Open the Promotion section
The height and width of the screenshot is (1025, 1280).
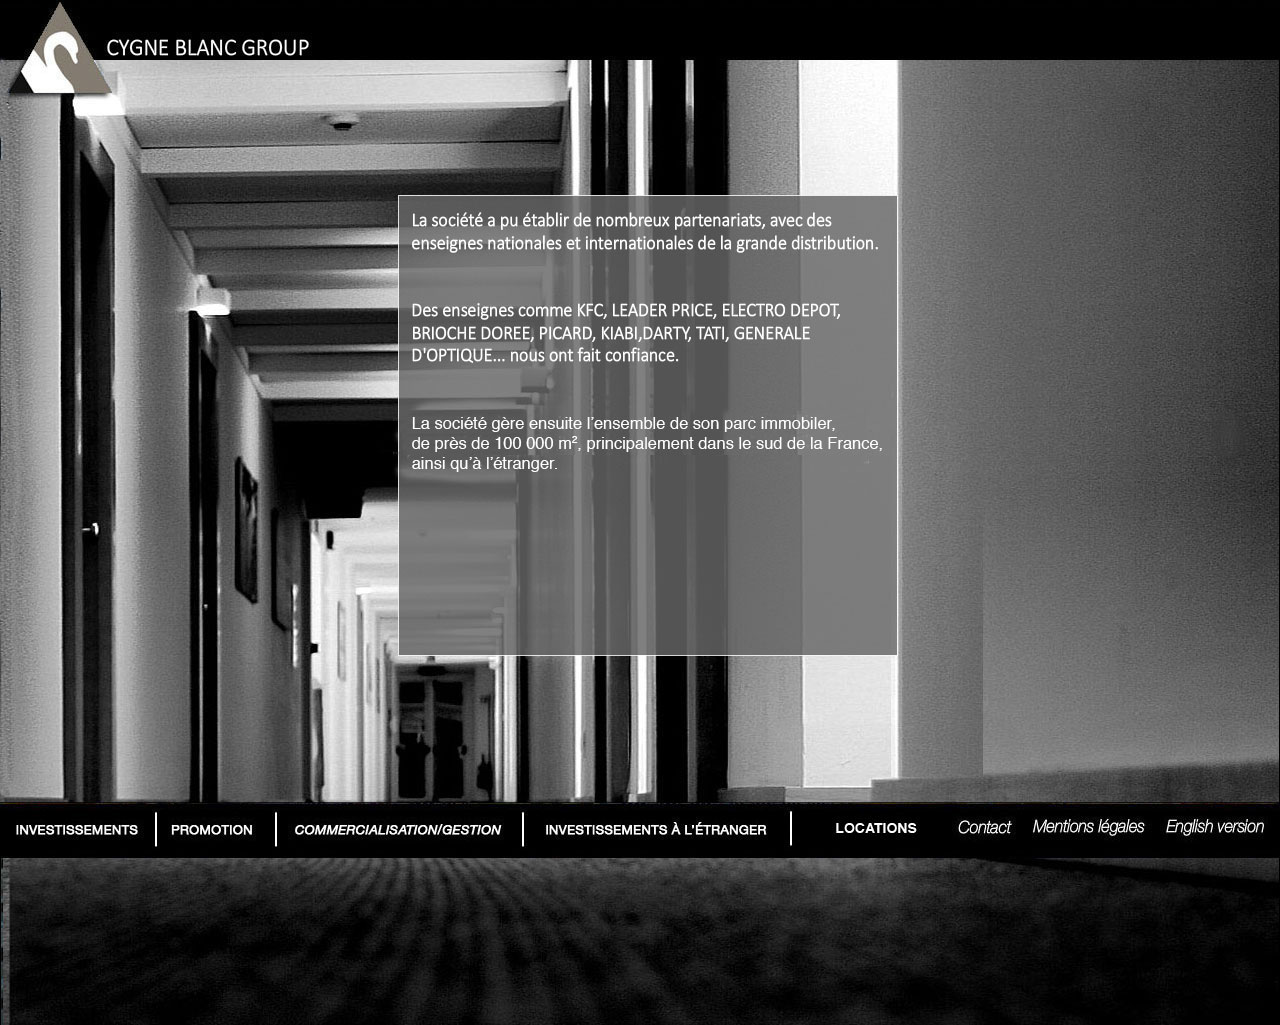pyautogui.click(x=212, y=830)
